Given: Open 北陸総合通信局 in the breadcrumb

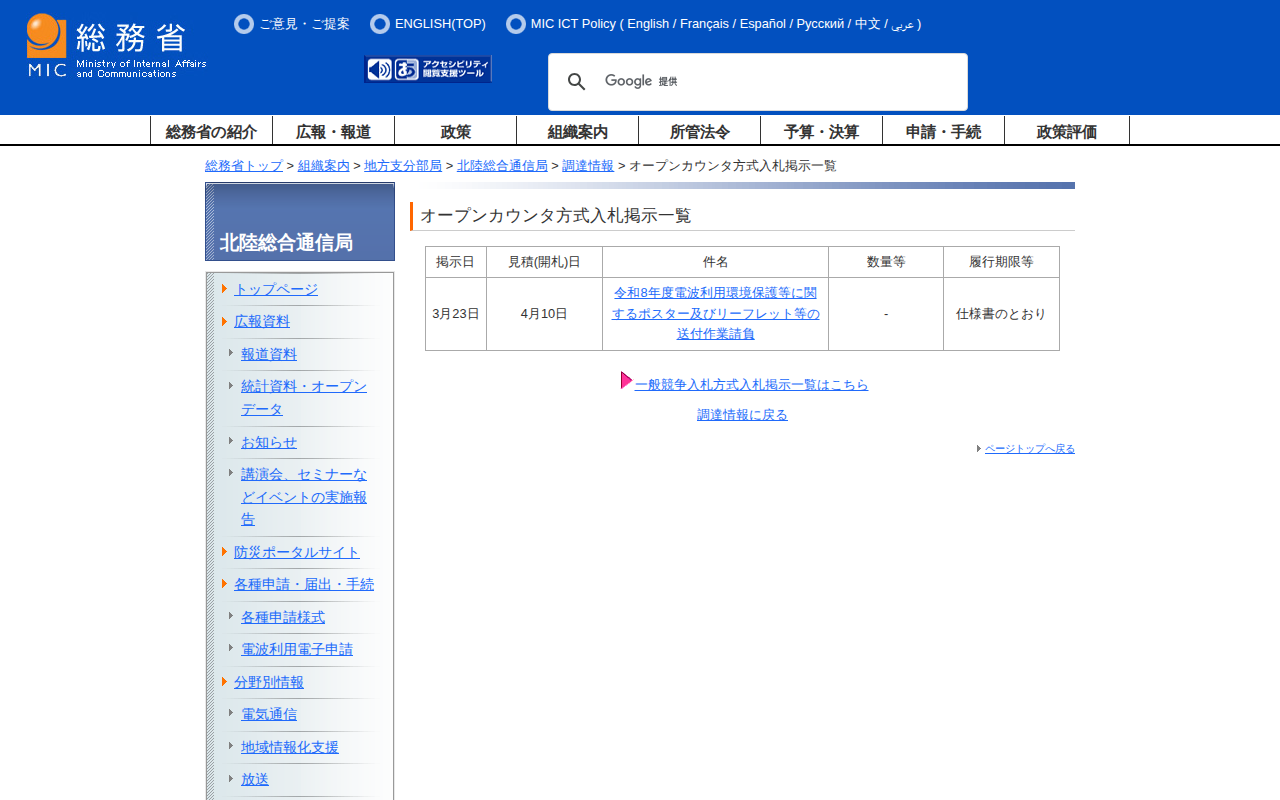Looking at the screenshot, I should 502,166.
